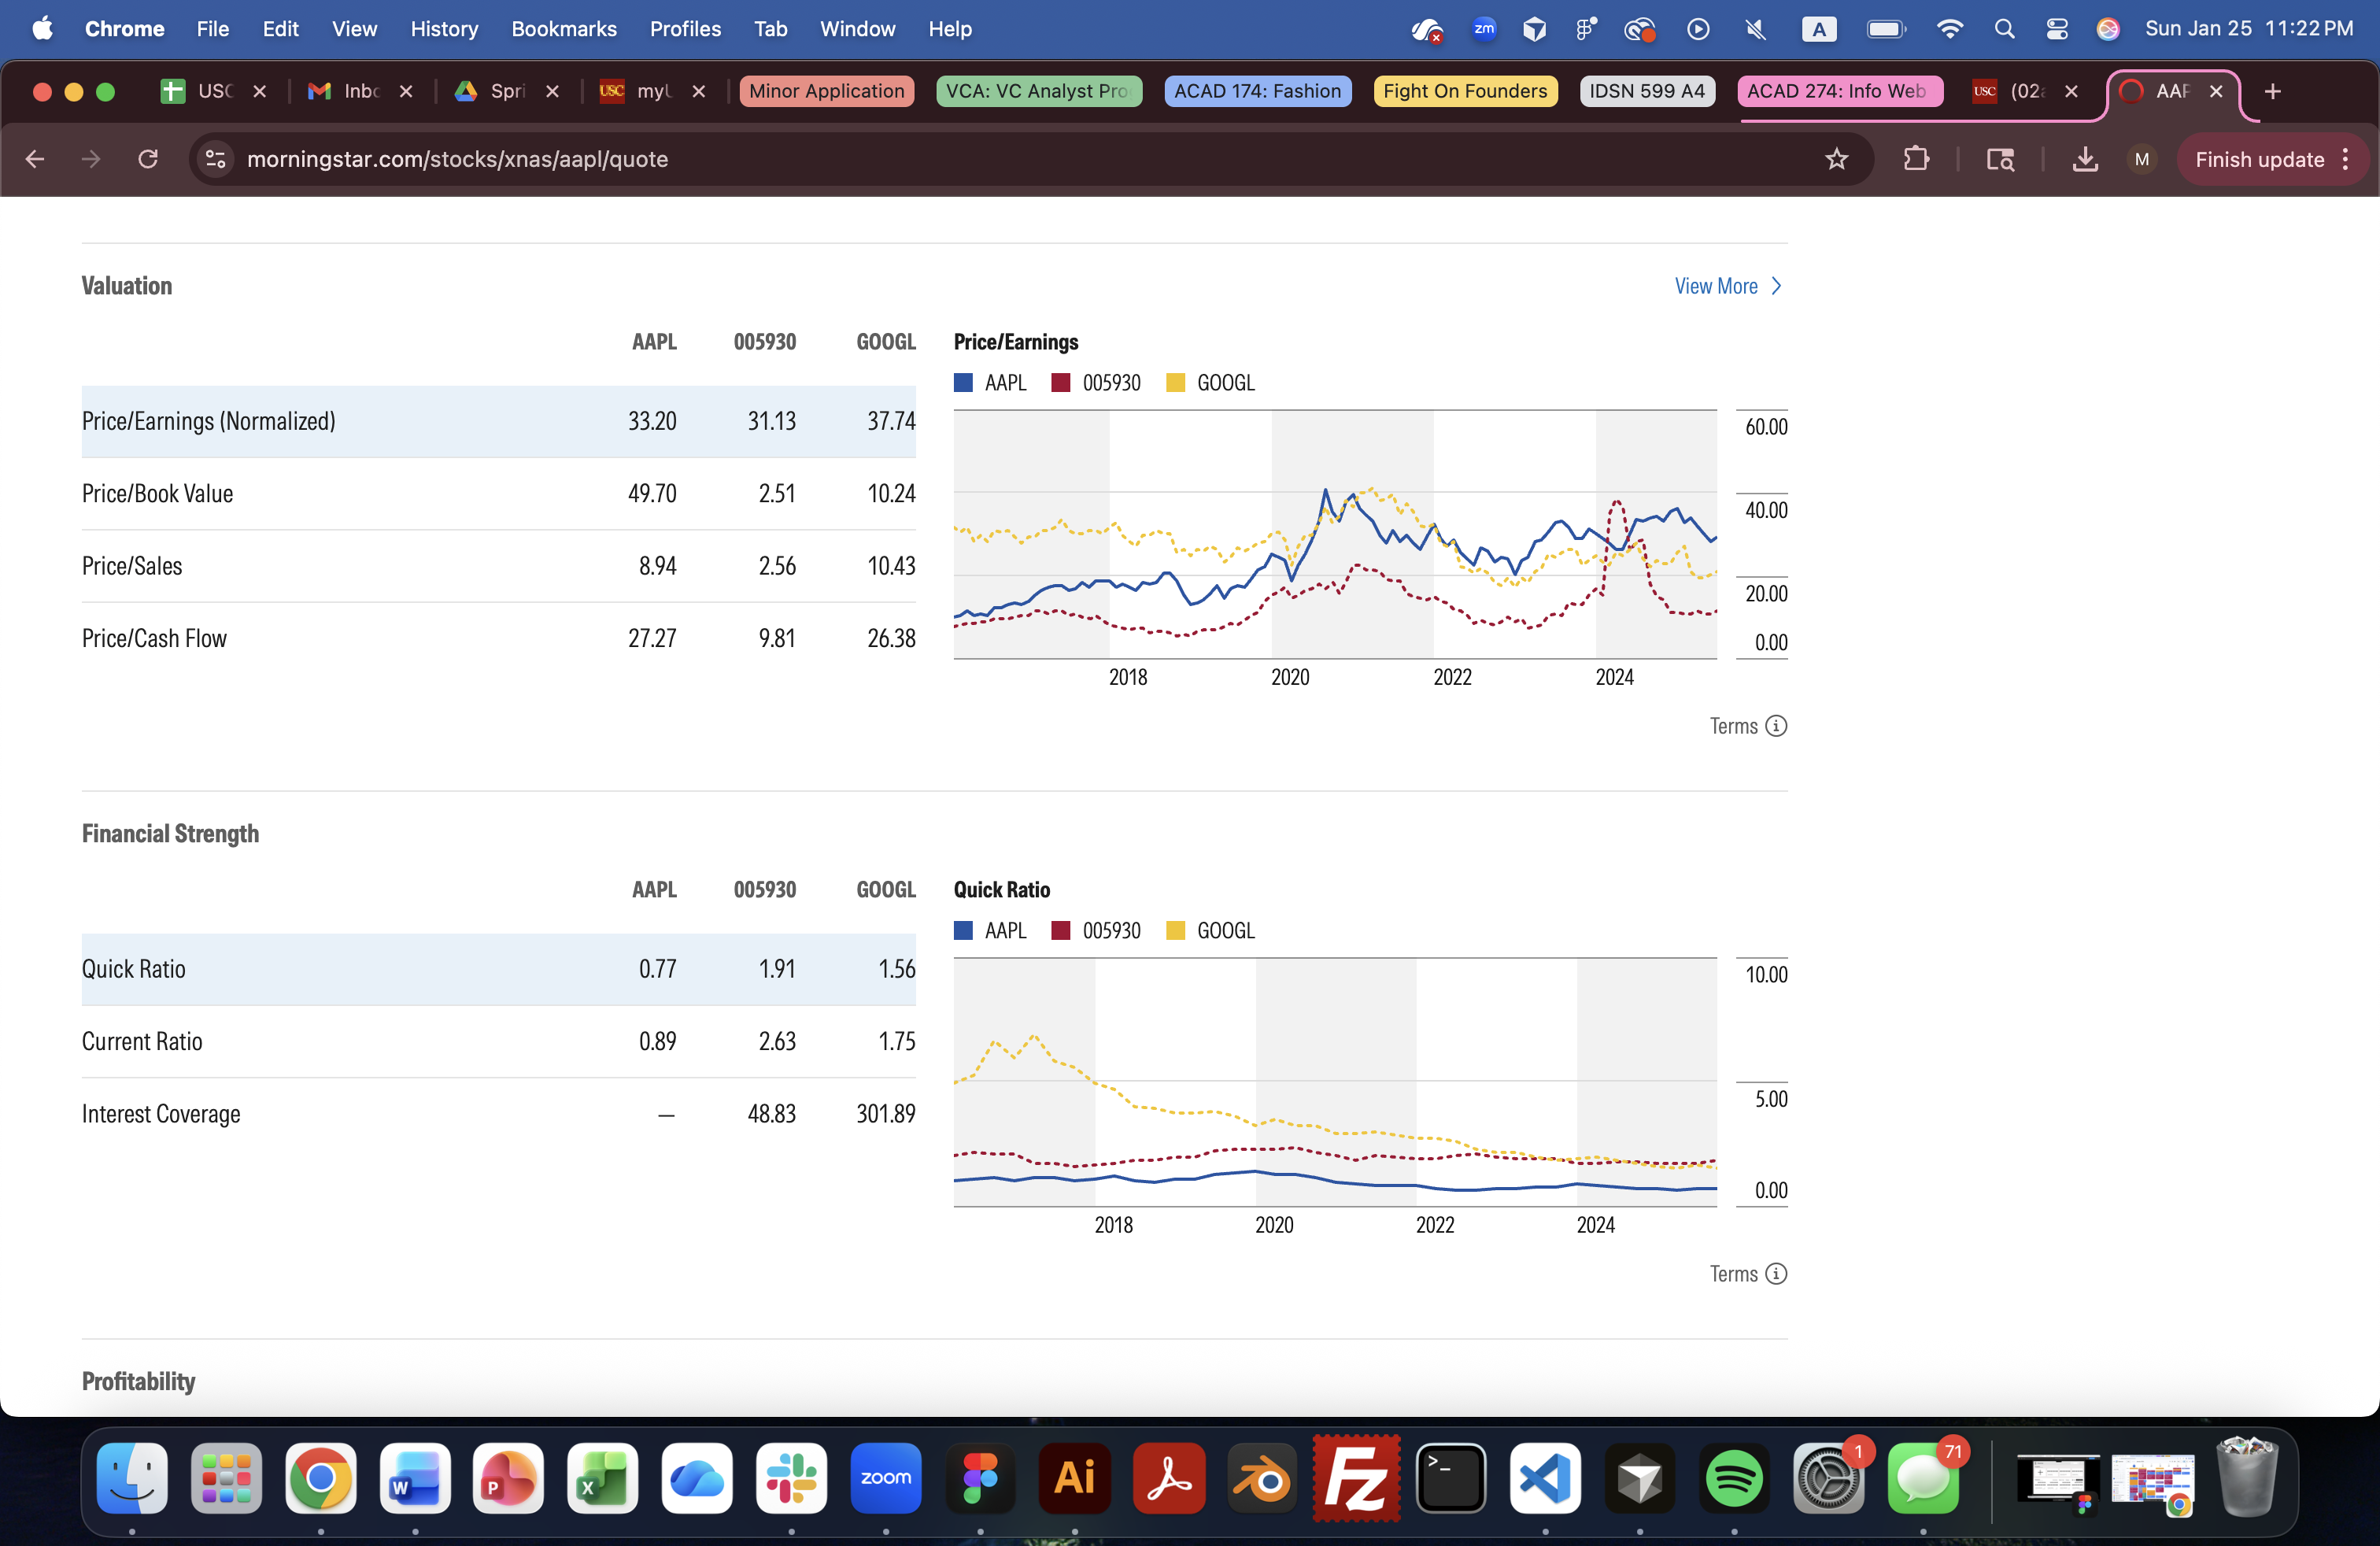Bookmark this page with the star icon
Screen dimensions: 2380x1546
pos(1836,159)
